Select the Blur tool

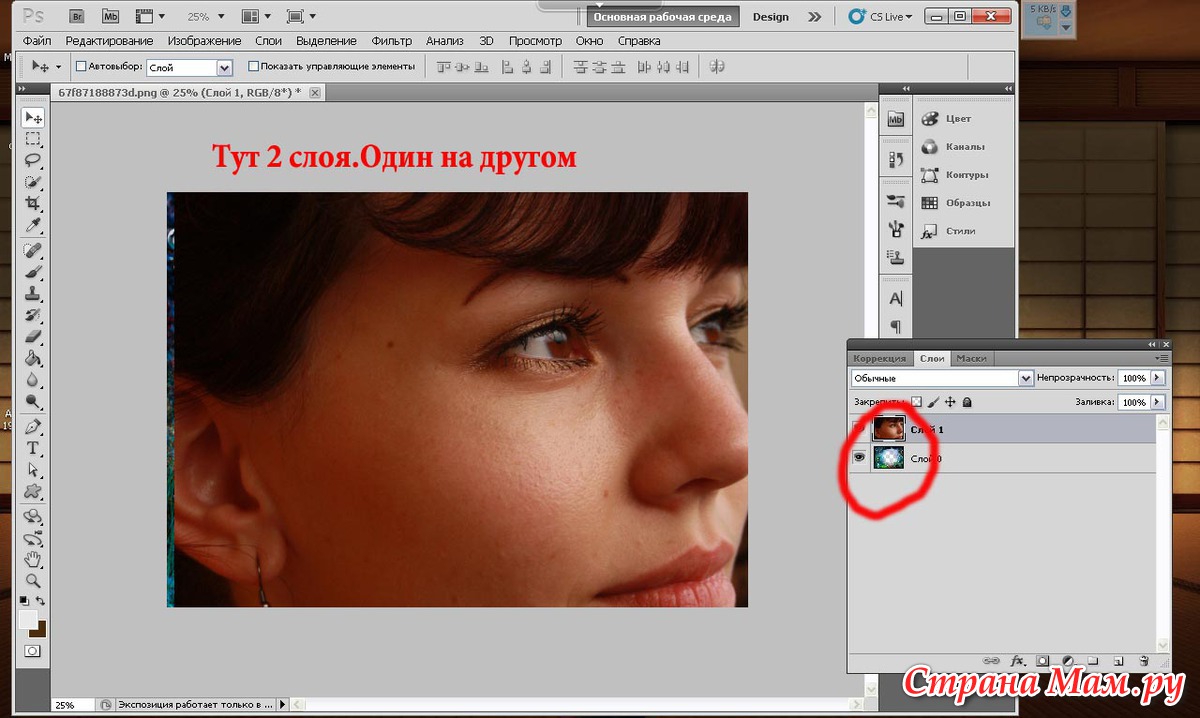point(33,380)
